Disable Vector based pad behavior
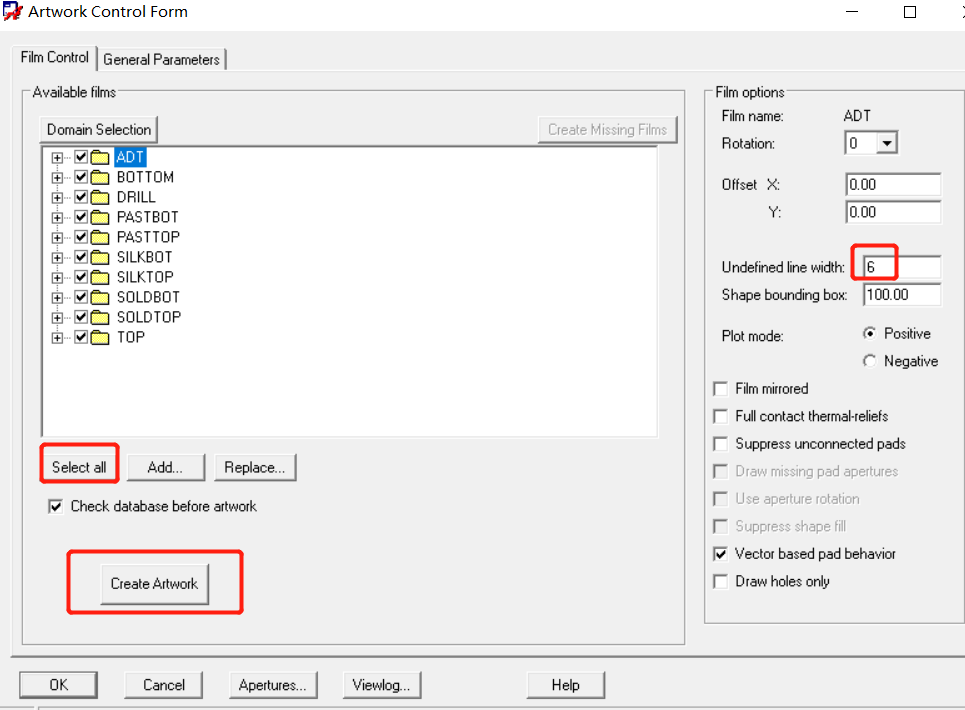 point(720,554)
